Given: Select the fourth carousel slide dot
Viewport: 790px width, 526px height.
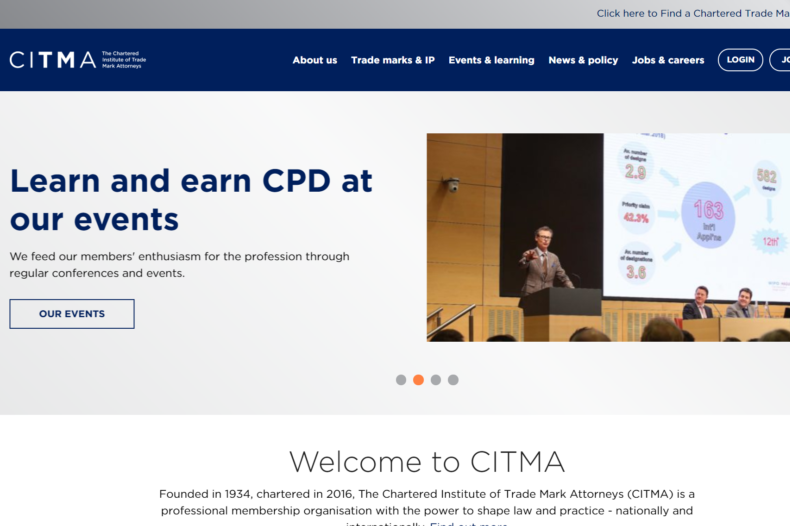Looking at the screenshot, I should [x=453, y=380].
